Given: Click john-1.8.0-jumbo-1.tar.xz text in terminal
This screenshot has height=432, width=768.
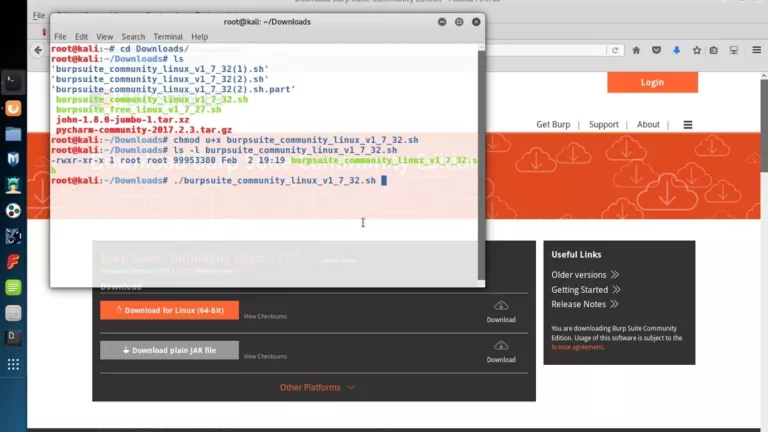Looking at the screenshot, I should point(122,120).
